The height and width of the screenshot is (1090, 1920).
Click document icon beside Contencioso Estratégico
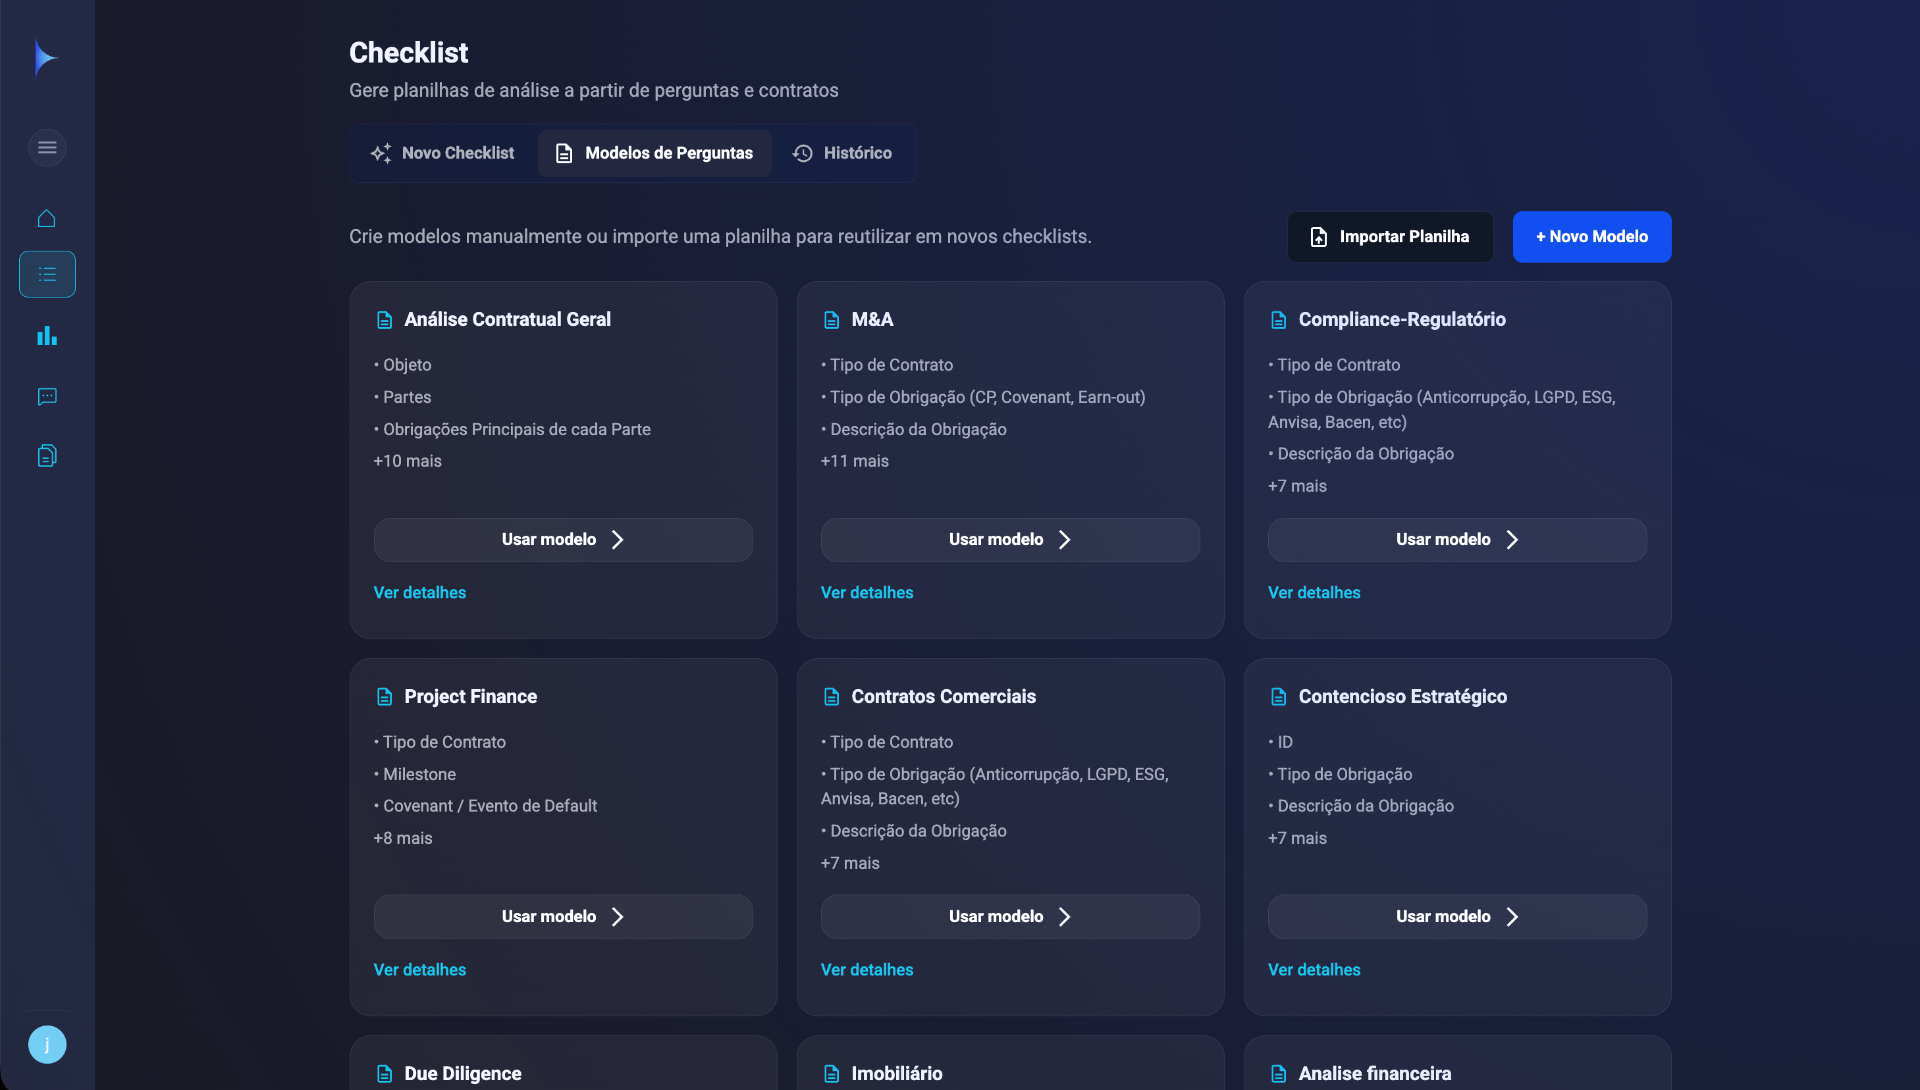[1278, 697]
